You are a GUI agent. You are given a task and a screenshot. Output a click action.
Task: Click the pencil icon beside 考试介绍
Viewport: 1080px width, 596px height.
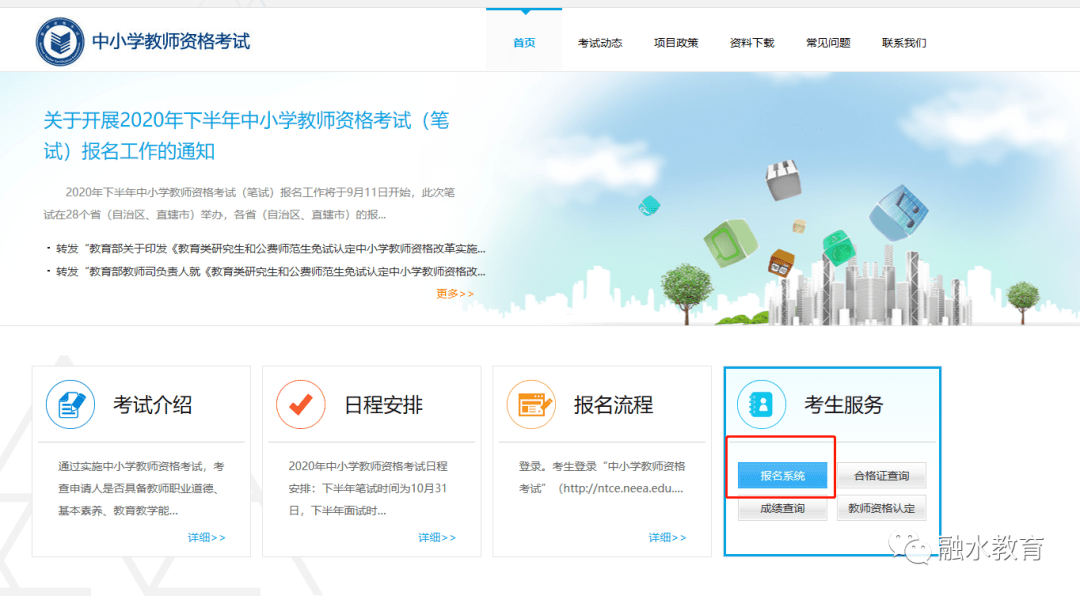point(70,404)
